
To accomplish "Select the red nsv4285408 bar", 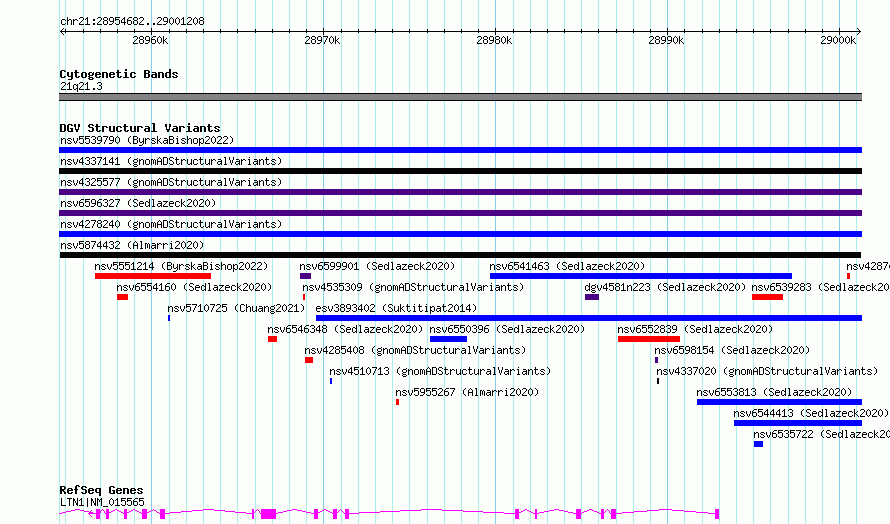I will 309,360.
